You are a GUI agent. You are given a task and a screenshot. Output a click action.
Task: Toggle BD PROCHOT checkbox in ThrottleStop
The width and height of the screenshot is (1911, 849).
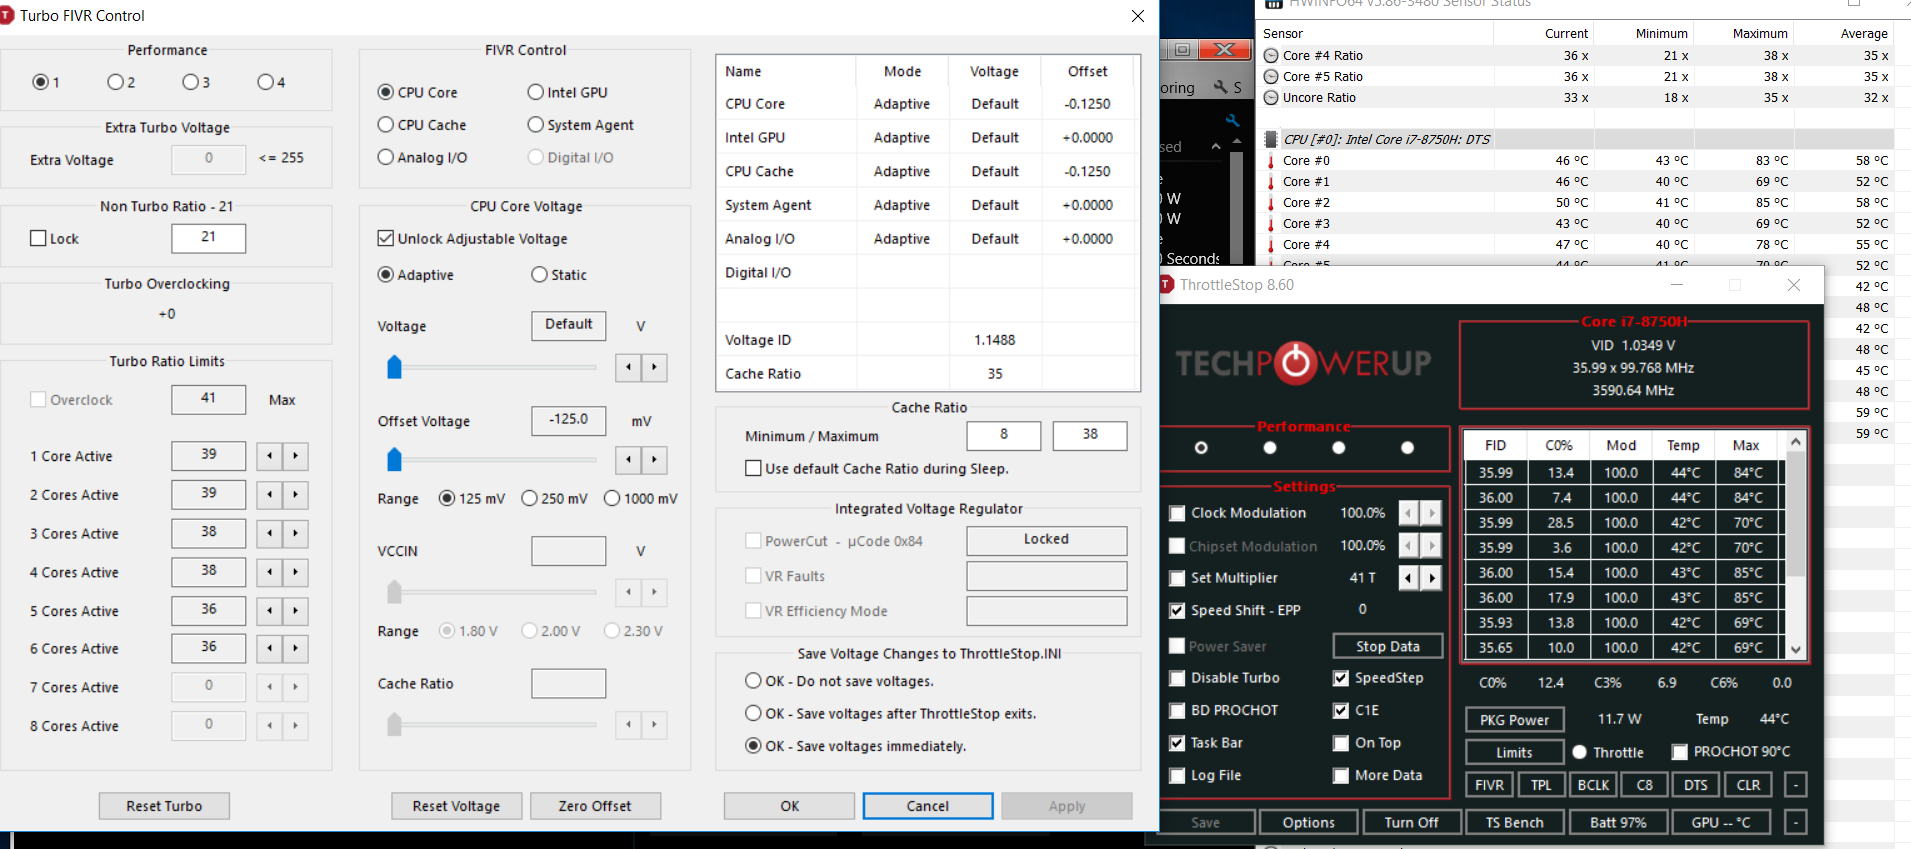1178,711
